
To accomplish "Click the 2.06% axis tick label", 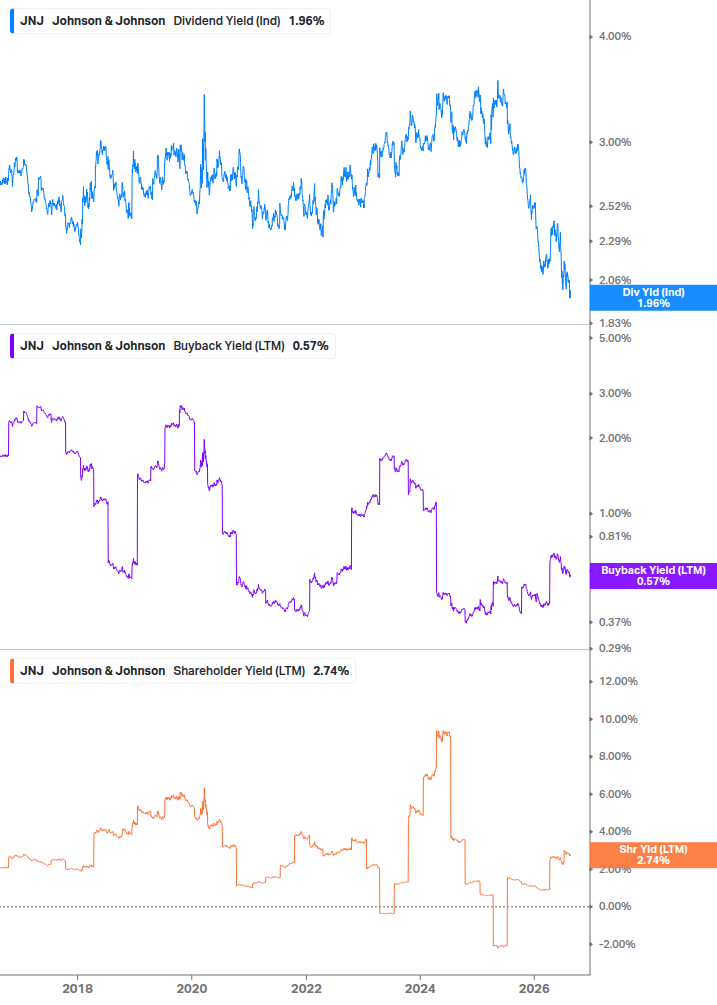I will coord(615,280).
